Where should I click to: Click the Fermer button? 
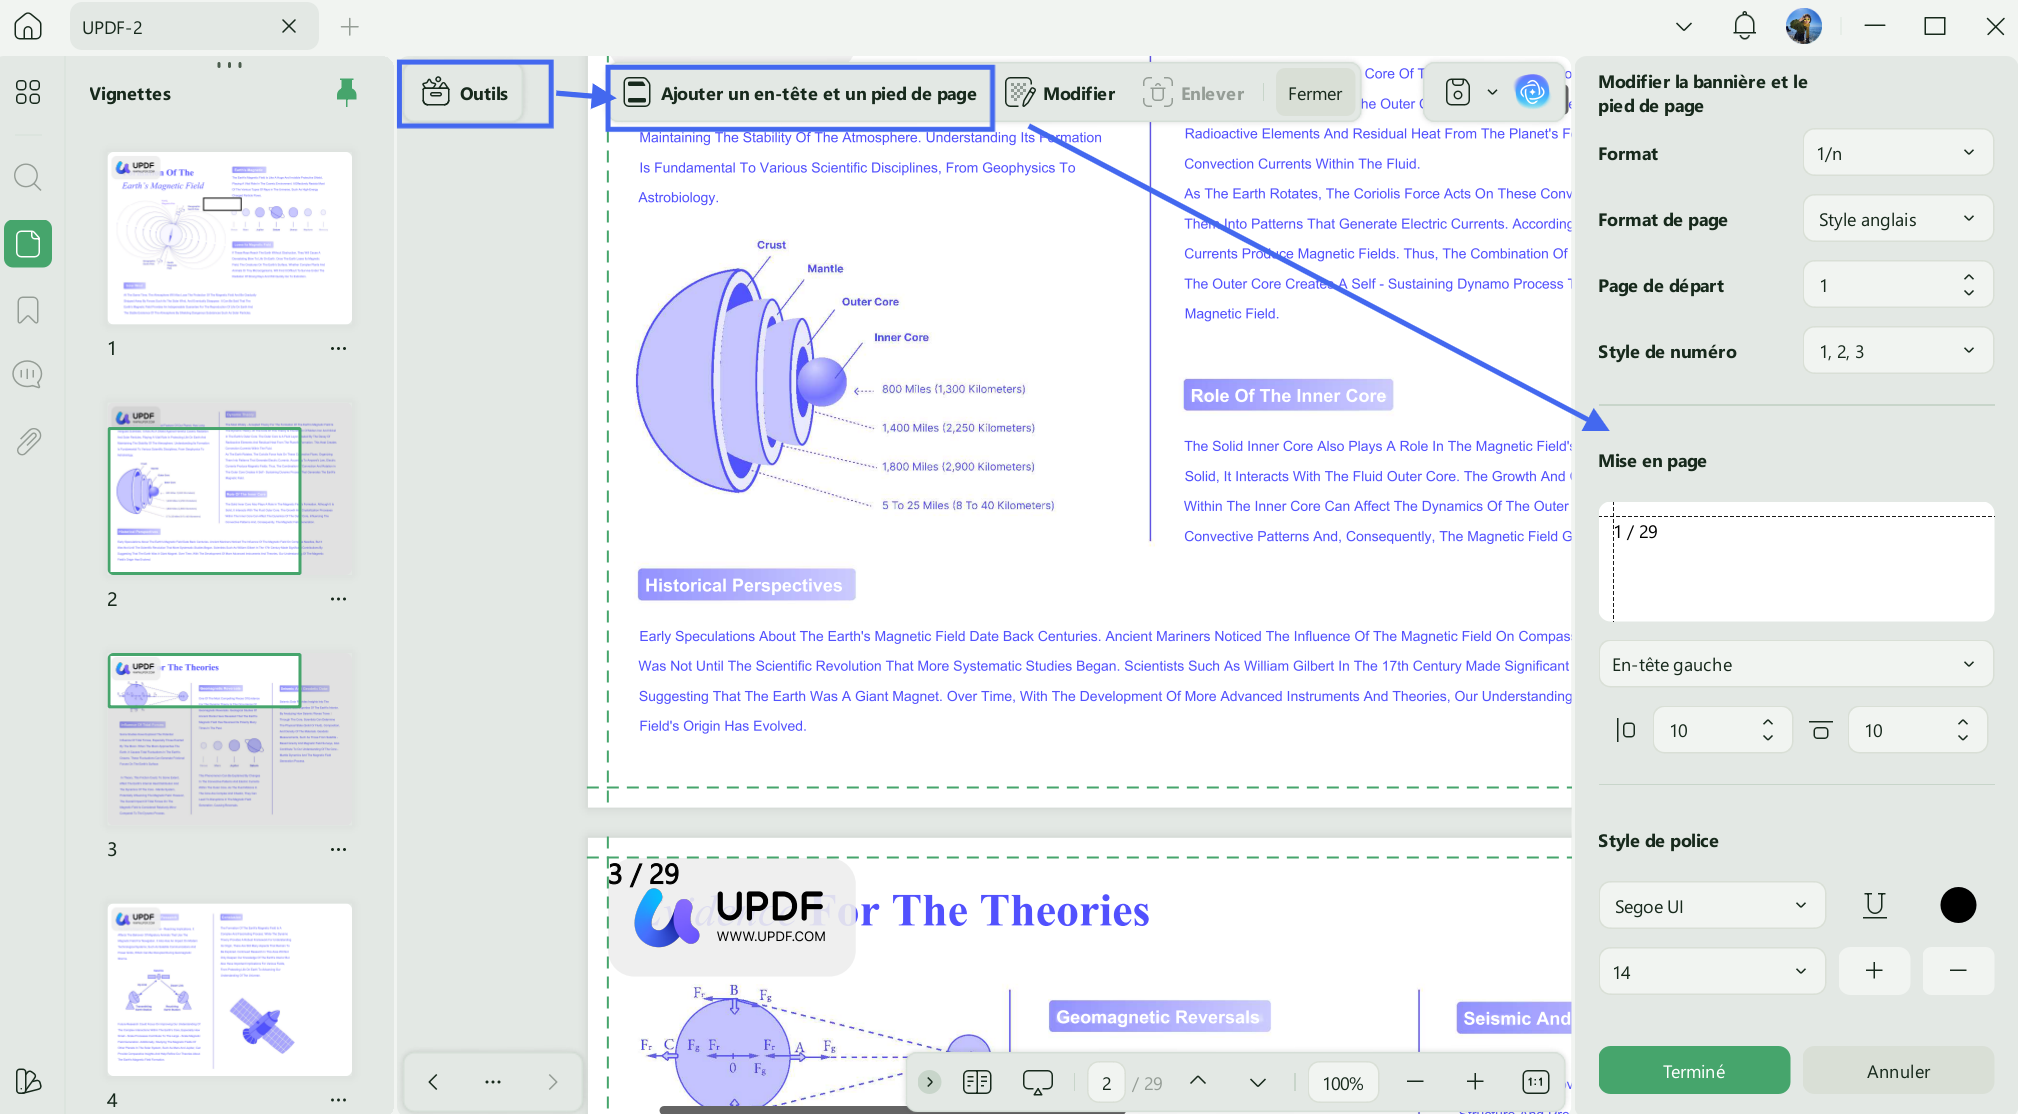pos(1314,93)
